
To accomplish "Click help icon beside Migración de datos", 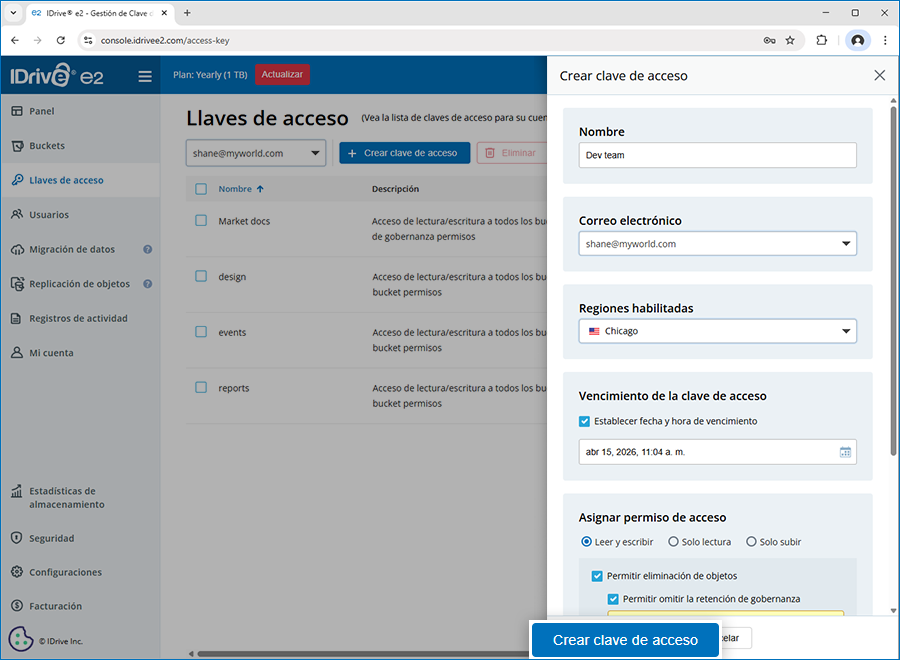I will [x=148, y=250].
